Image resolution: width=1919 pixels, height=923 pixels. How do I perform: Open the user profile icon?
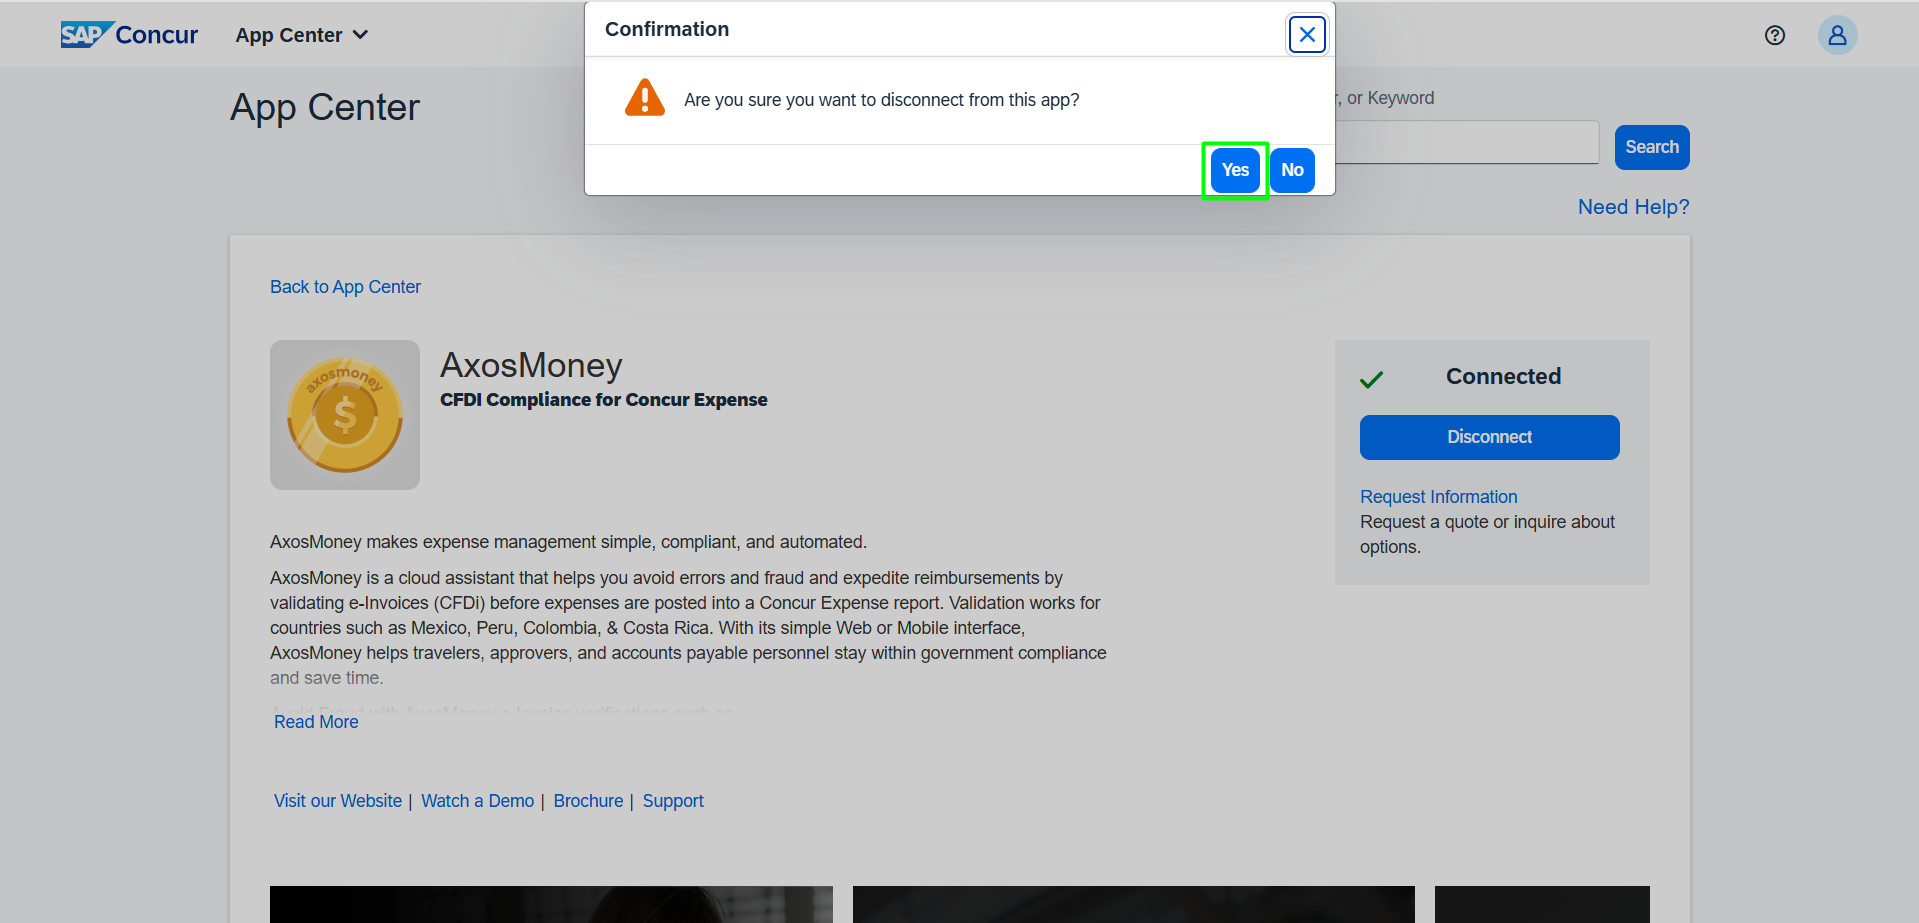1837,36
